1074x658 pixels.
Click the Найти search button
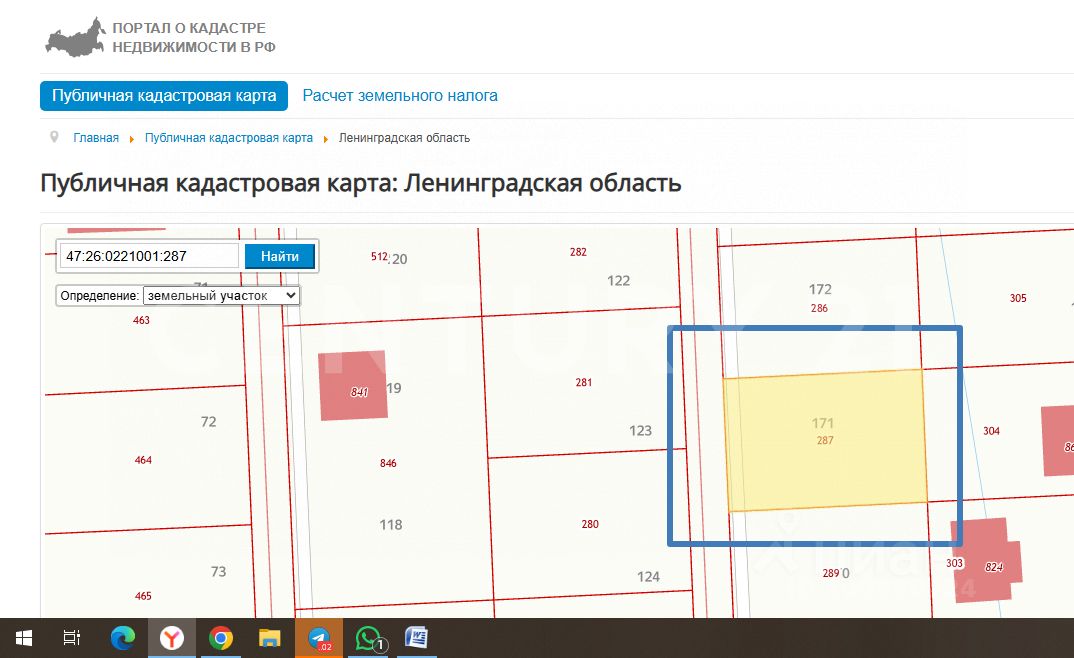pos(279,256)
